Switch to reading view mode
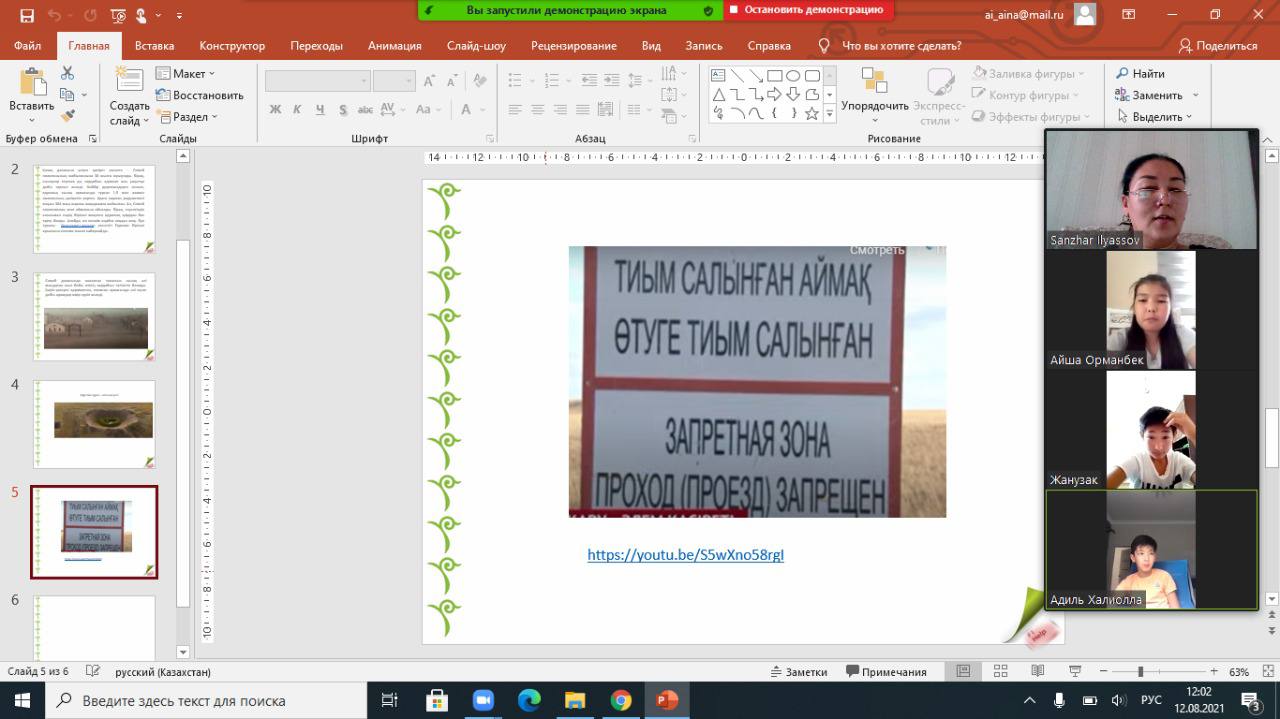 coord(1035,672)
